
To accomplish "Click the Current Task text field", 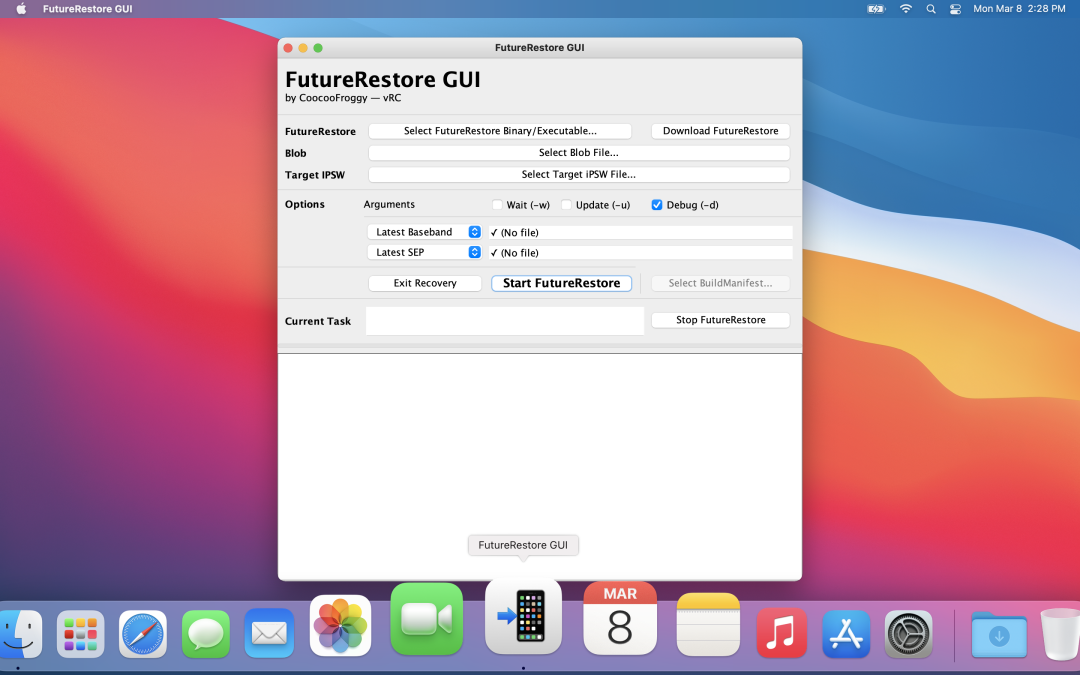I will tap(505, 321).
